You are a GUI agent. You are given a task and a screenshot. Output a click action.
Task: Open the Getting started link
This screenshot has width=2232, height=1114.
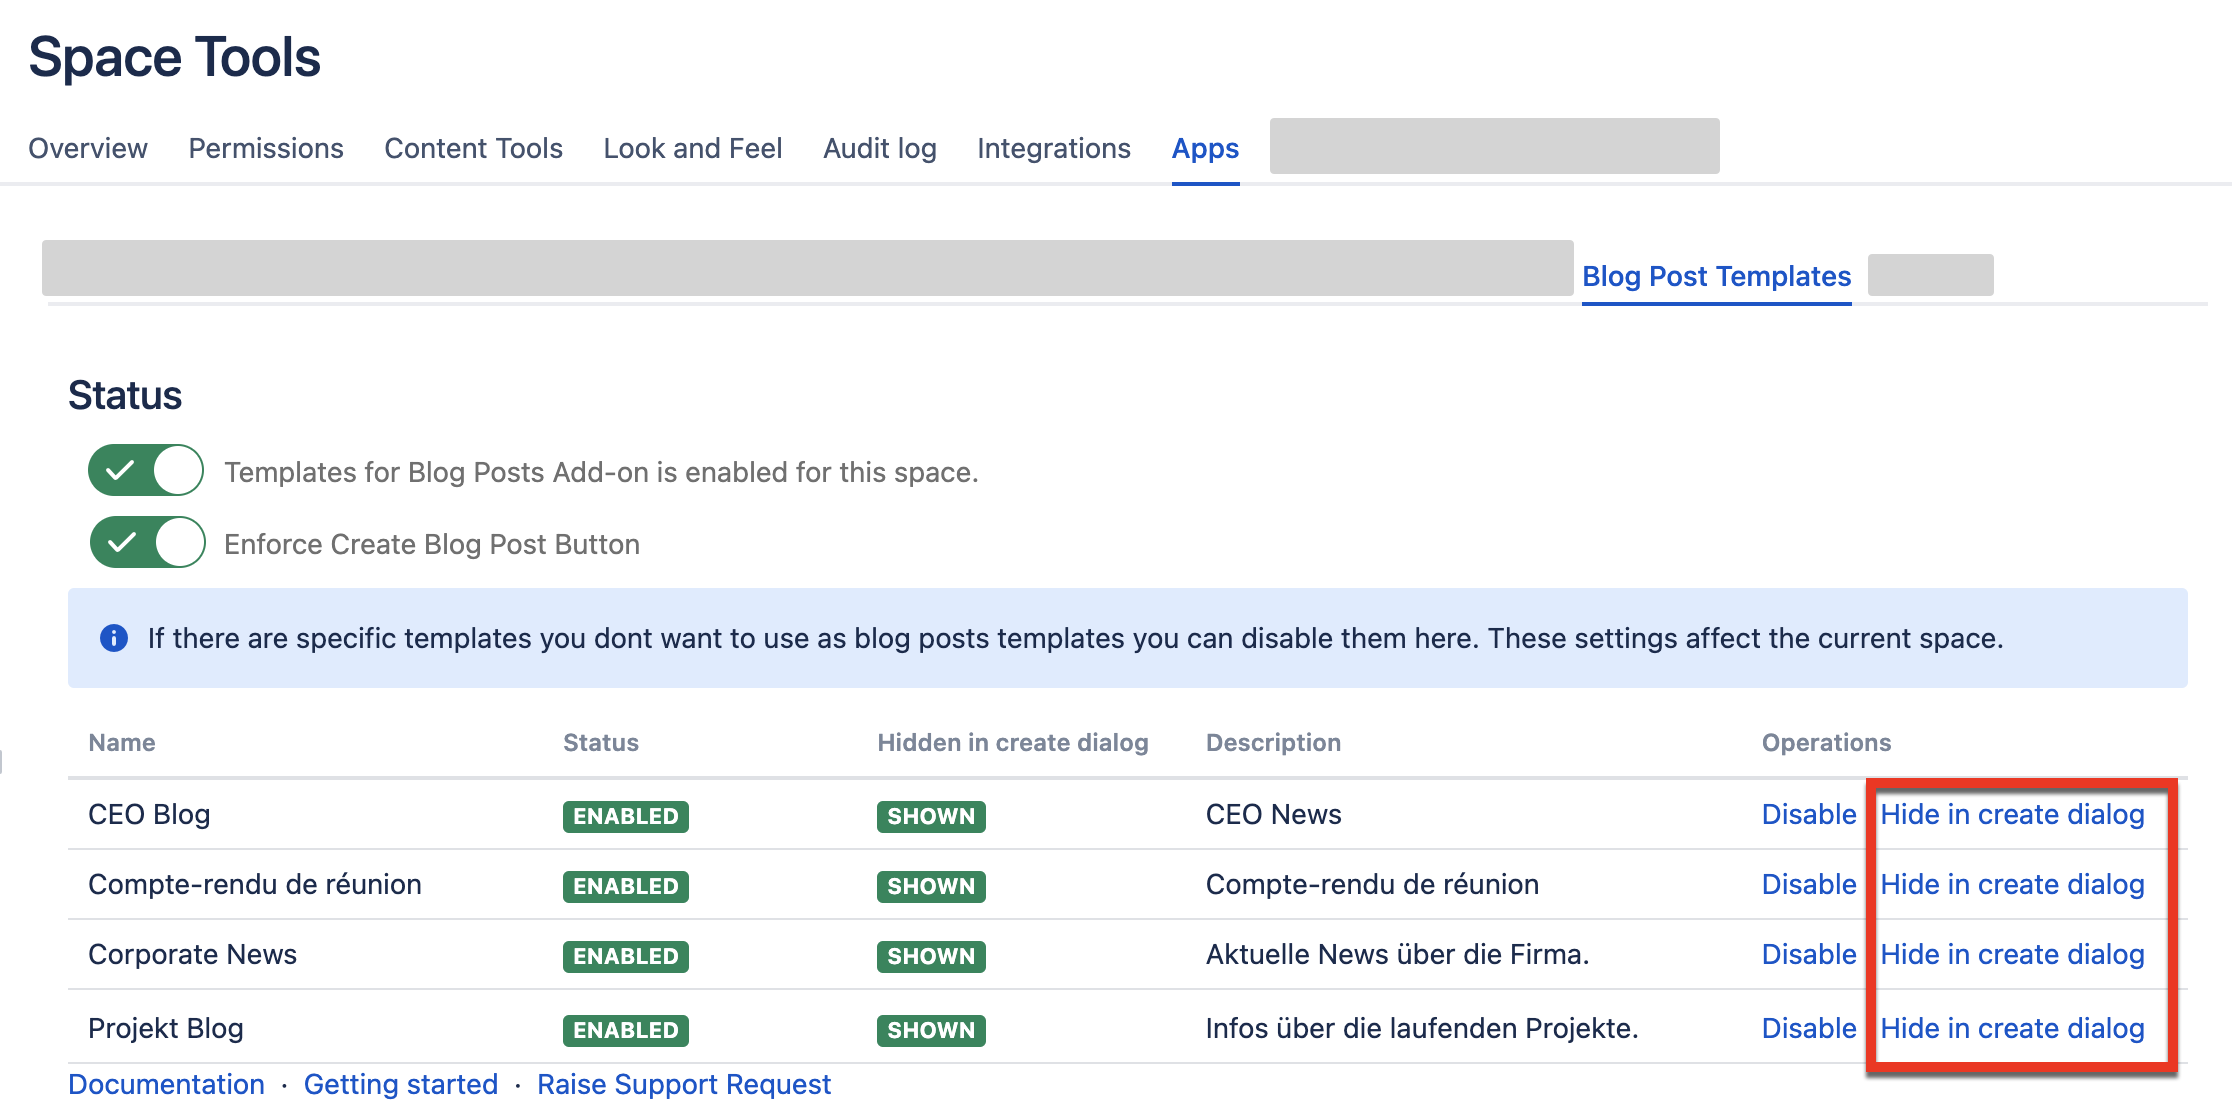click(x=400, y=1084)
